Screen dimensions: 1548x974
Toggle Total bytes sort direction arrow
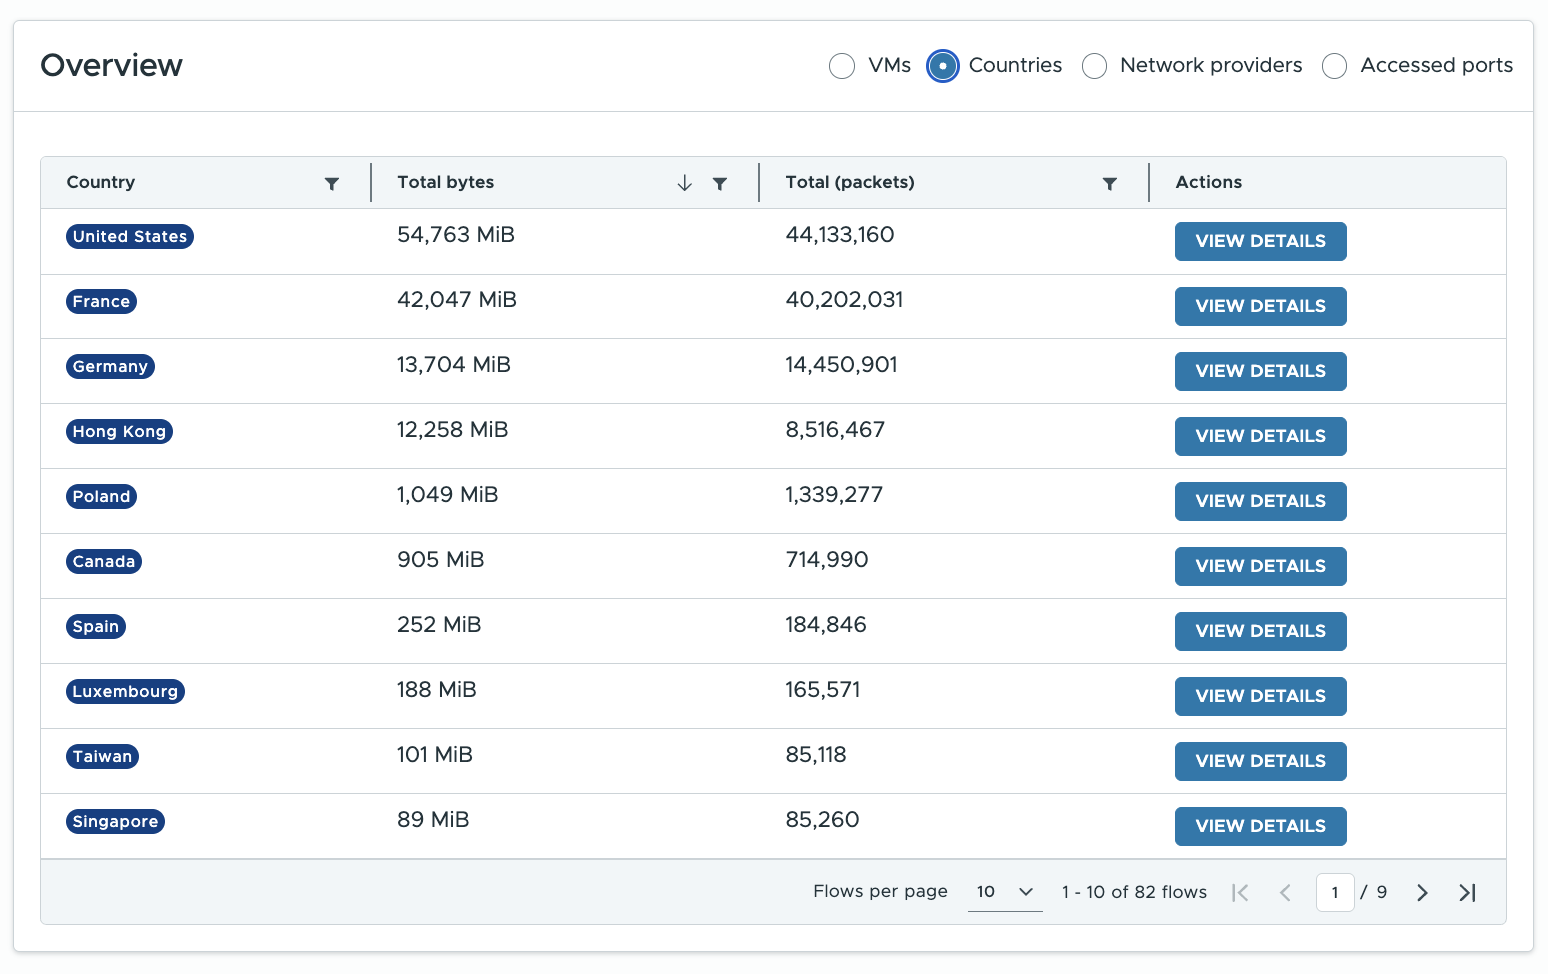pyautogui.click(x=685, y=183)
